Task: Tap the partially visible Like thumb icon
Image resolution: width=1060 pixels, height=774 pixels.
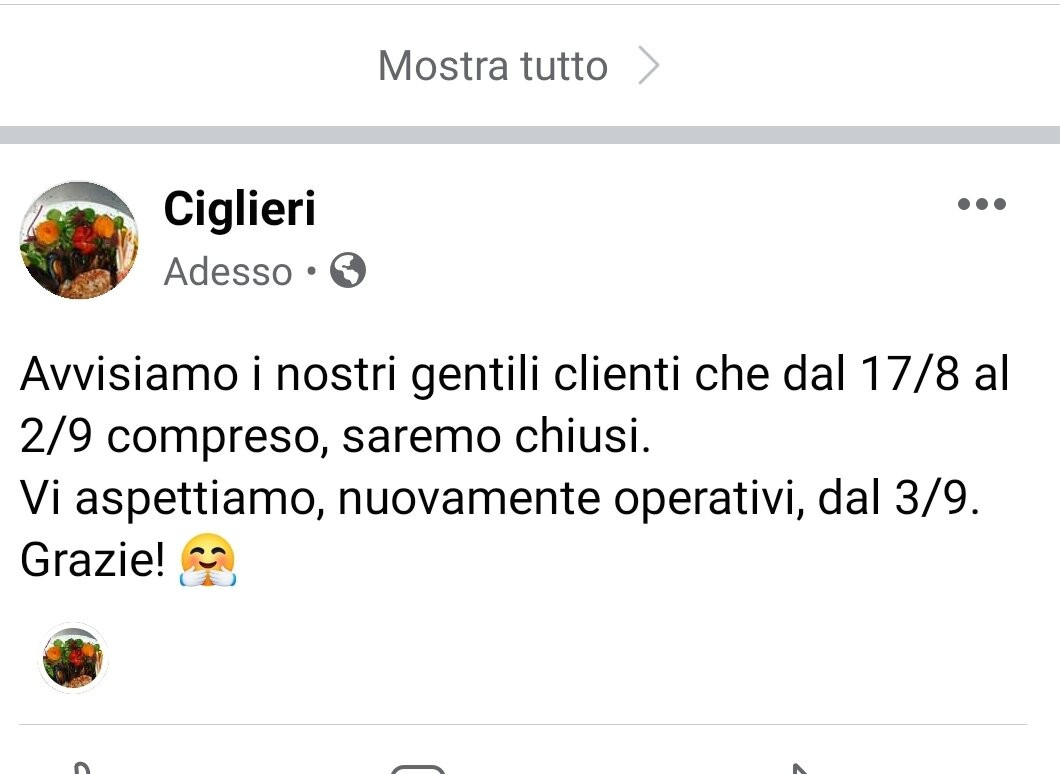Action: [81, 768]
